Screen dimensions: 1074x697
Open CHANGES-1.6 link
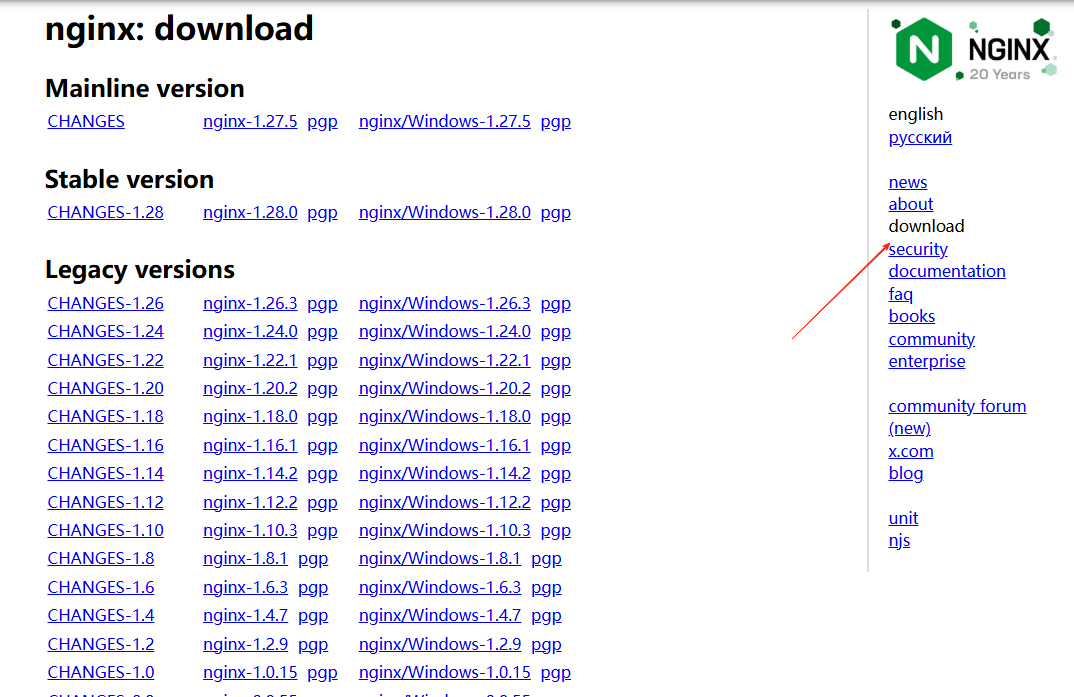click(x=101, y=587)
